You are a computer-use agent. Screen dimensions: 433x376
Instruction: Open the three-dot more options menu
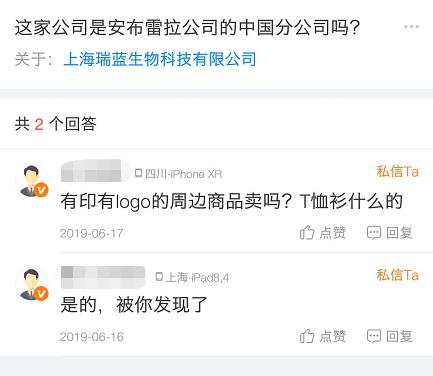(411, 27)
